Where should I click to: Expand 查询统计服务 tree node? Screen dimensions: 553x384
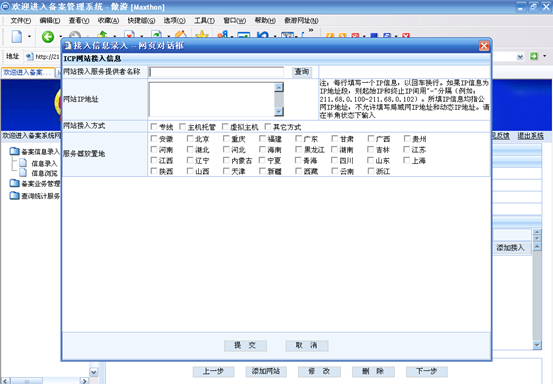pos(40,196)
